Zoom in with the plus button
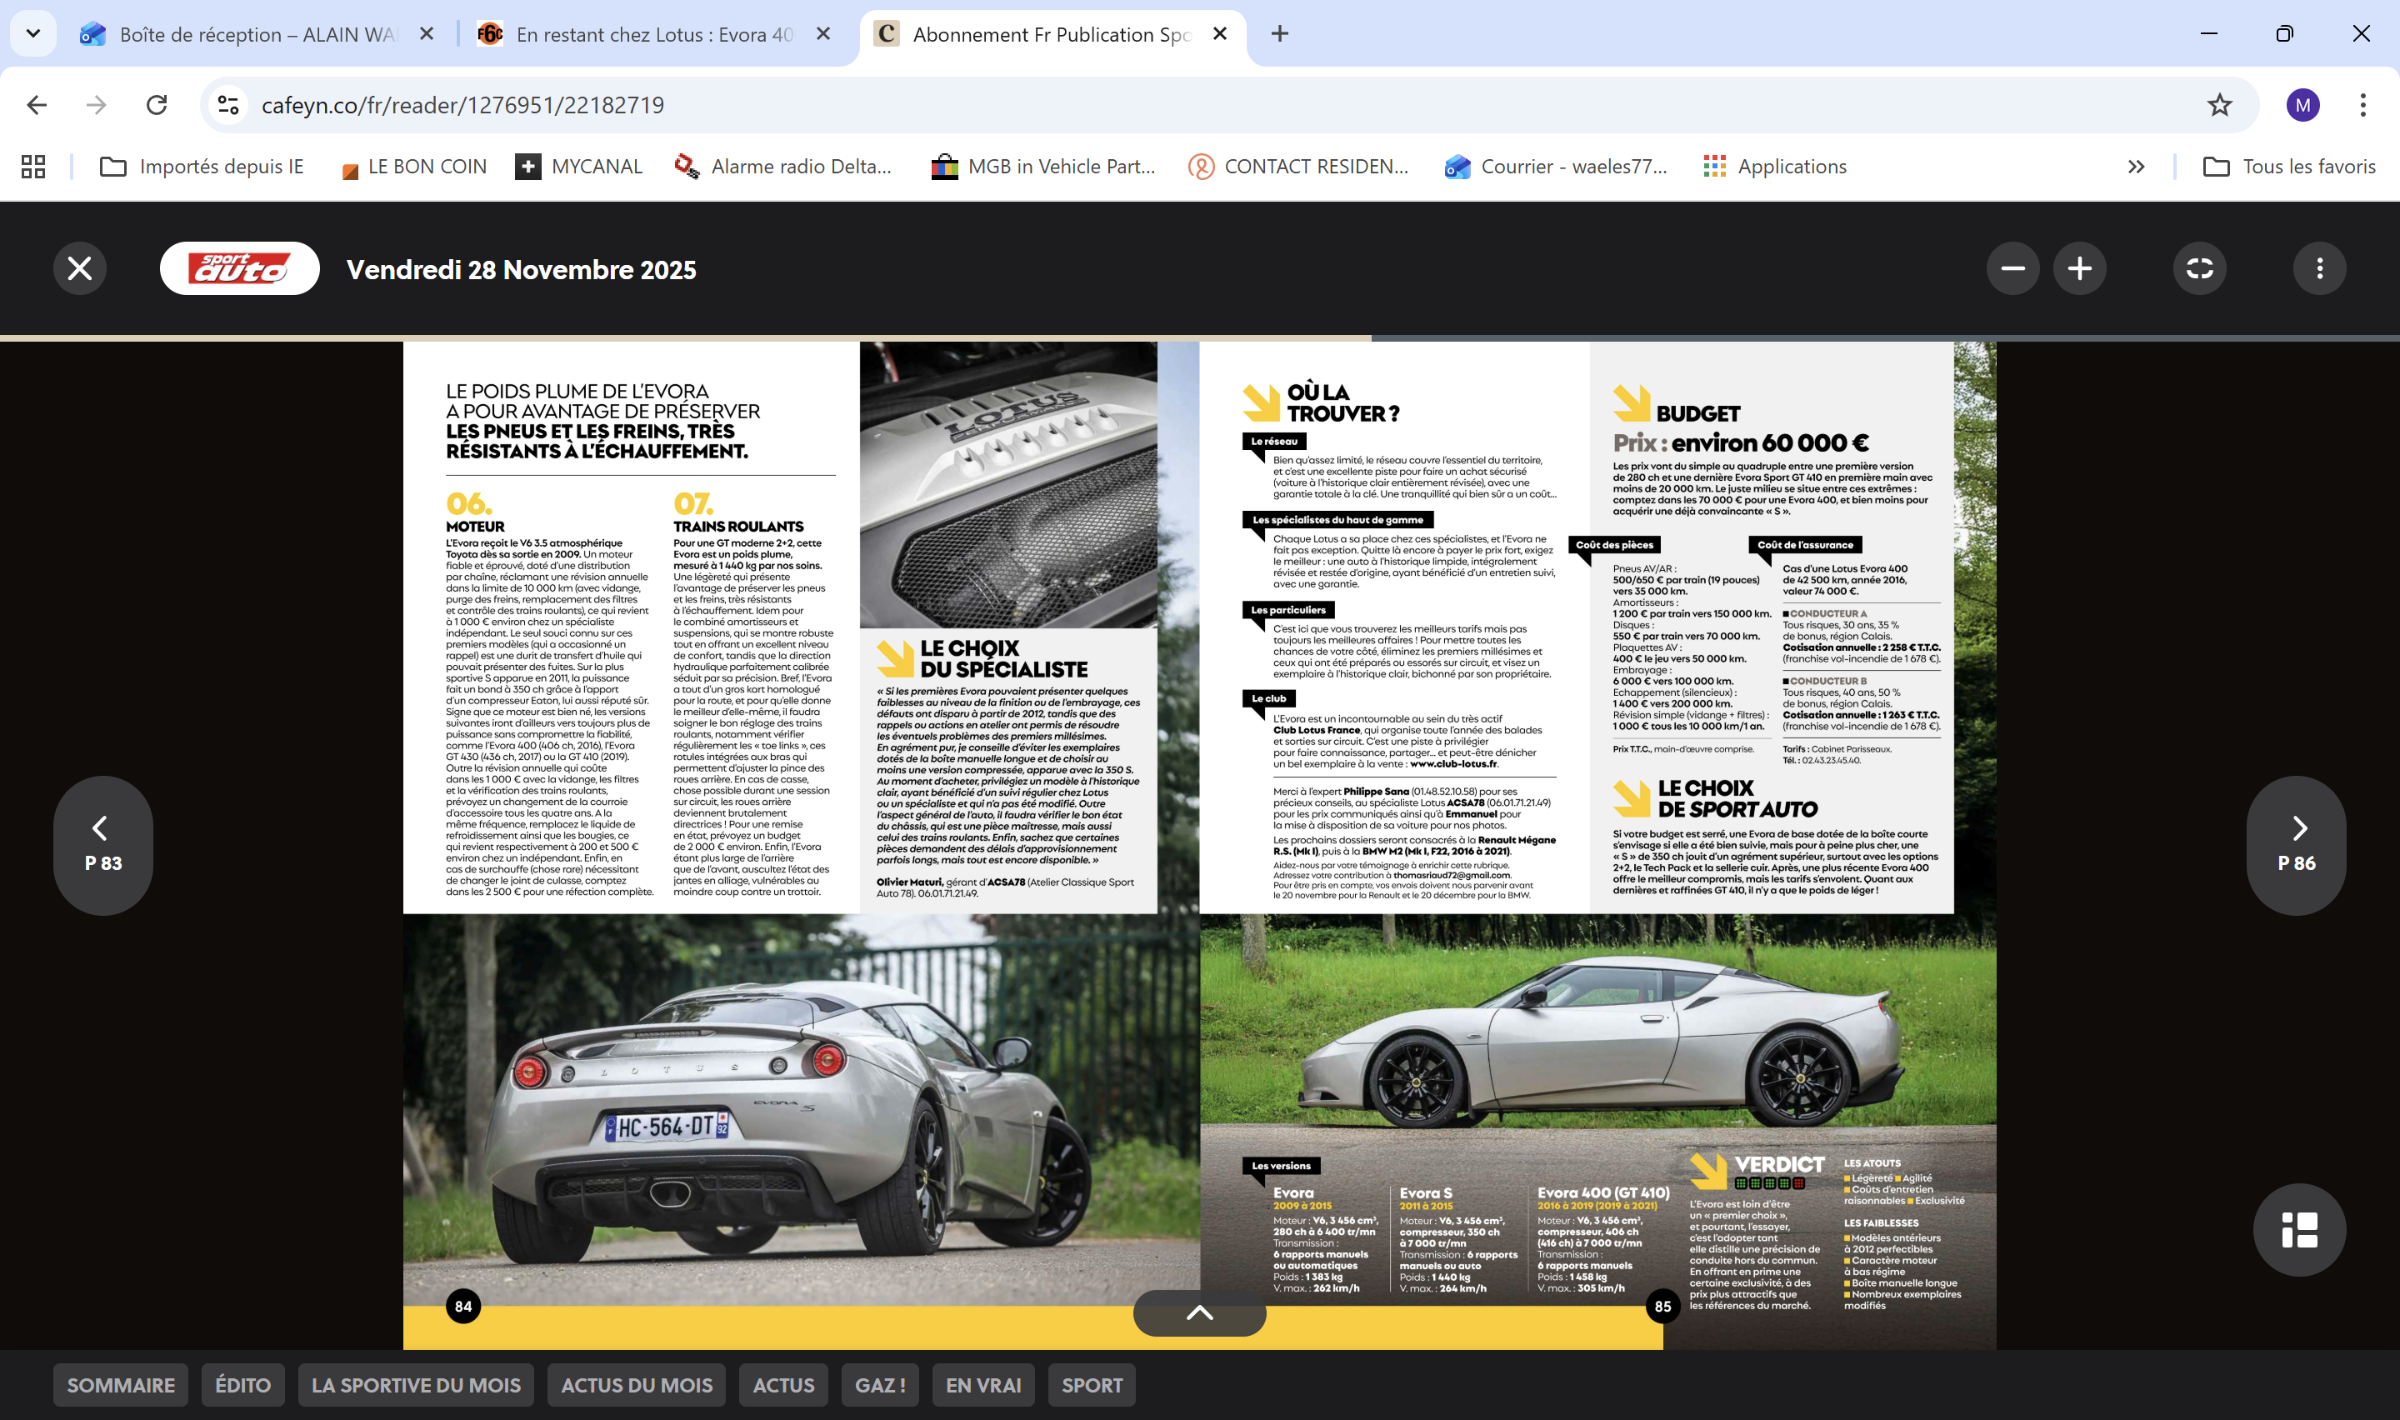This screenshot has height=1420, width=2400. (x=2080, y=268)
